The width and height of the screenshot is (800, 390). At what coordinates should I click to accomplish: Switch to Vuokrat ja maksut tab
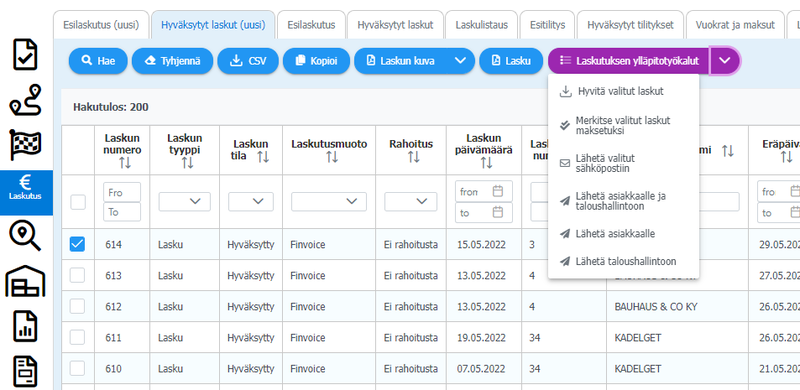point(734,25)
